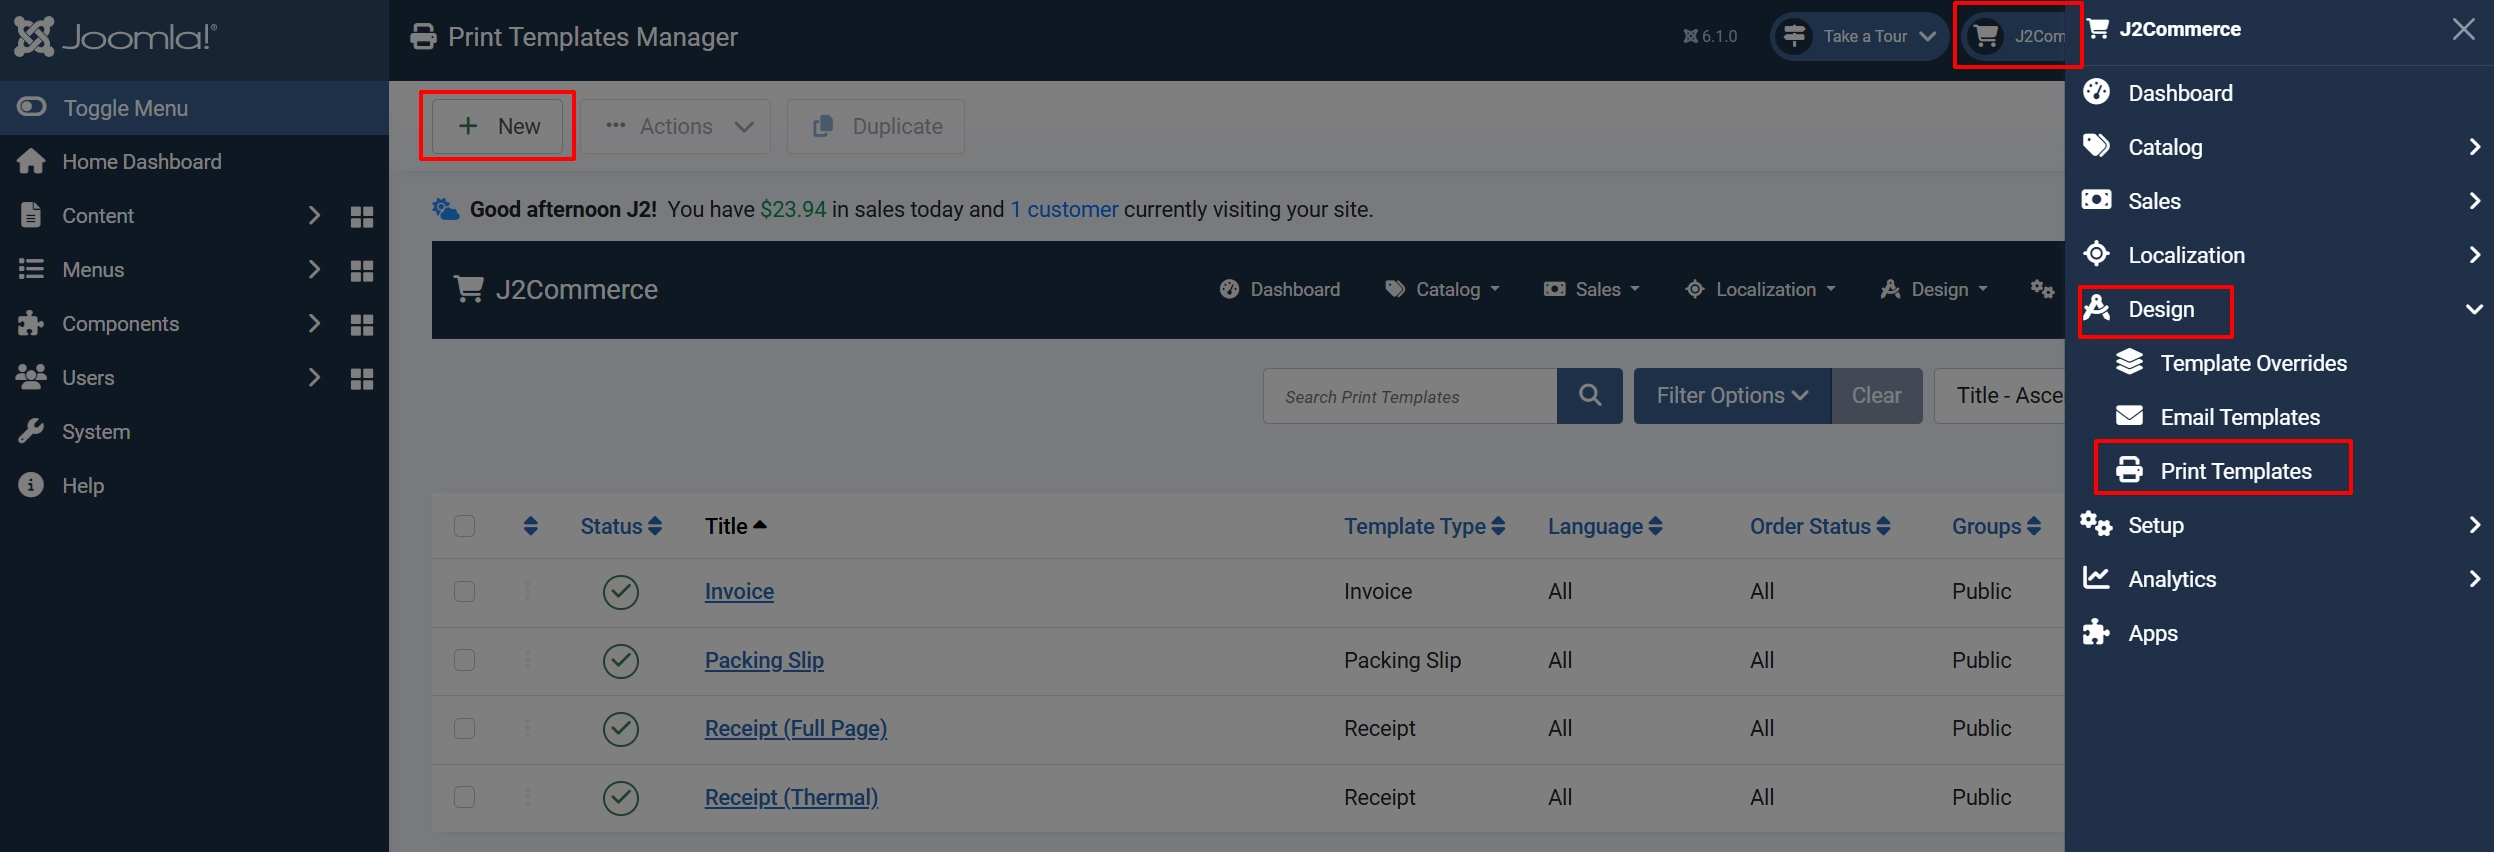Check the Receipt (Full Page) row checkbox

click(x=464, y=729)
